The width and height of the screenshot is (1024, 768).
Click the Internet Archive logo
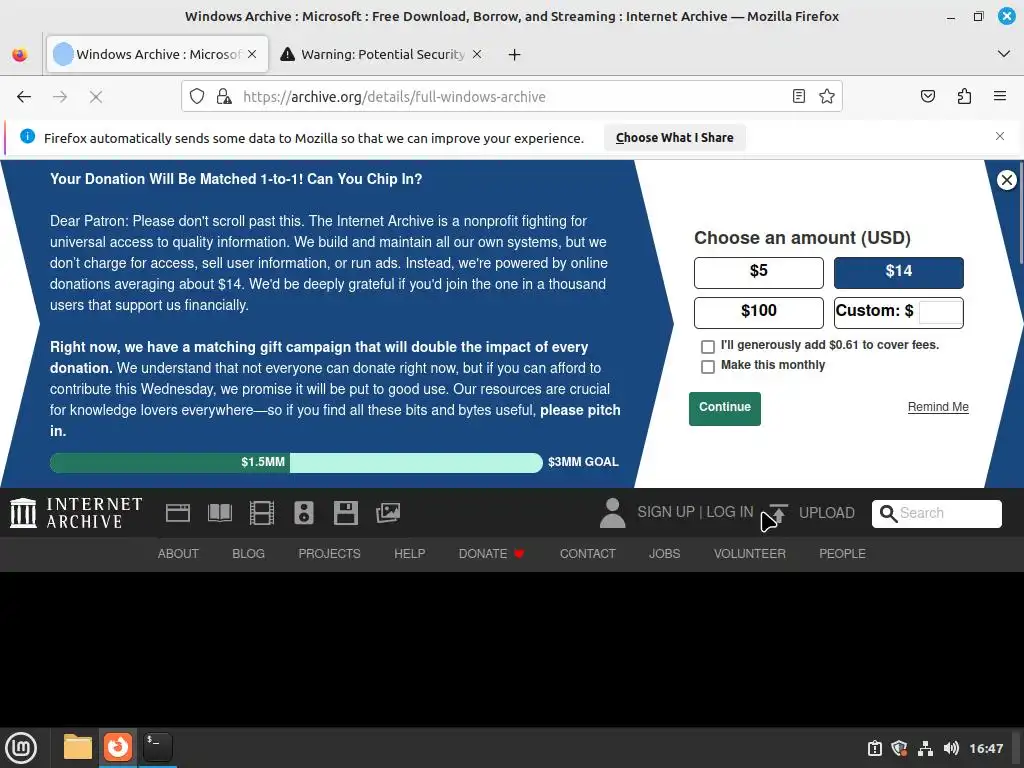coord(76,513)
